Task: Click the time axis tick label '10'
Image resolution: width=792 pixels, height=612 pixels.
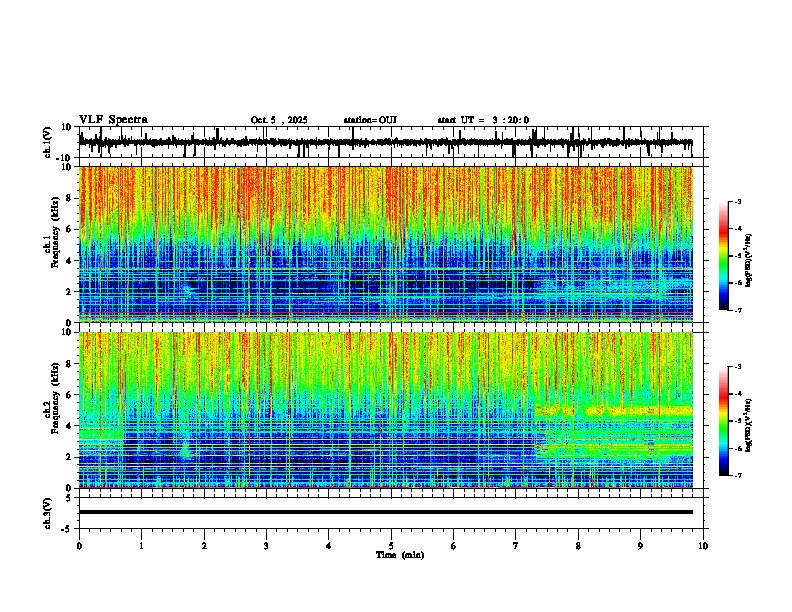Action: point(703,546)
